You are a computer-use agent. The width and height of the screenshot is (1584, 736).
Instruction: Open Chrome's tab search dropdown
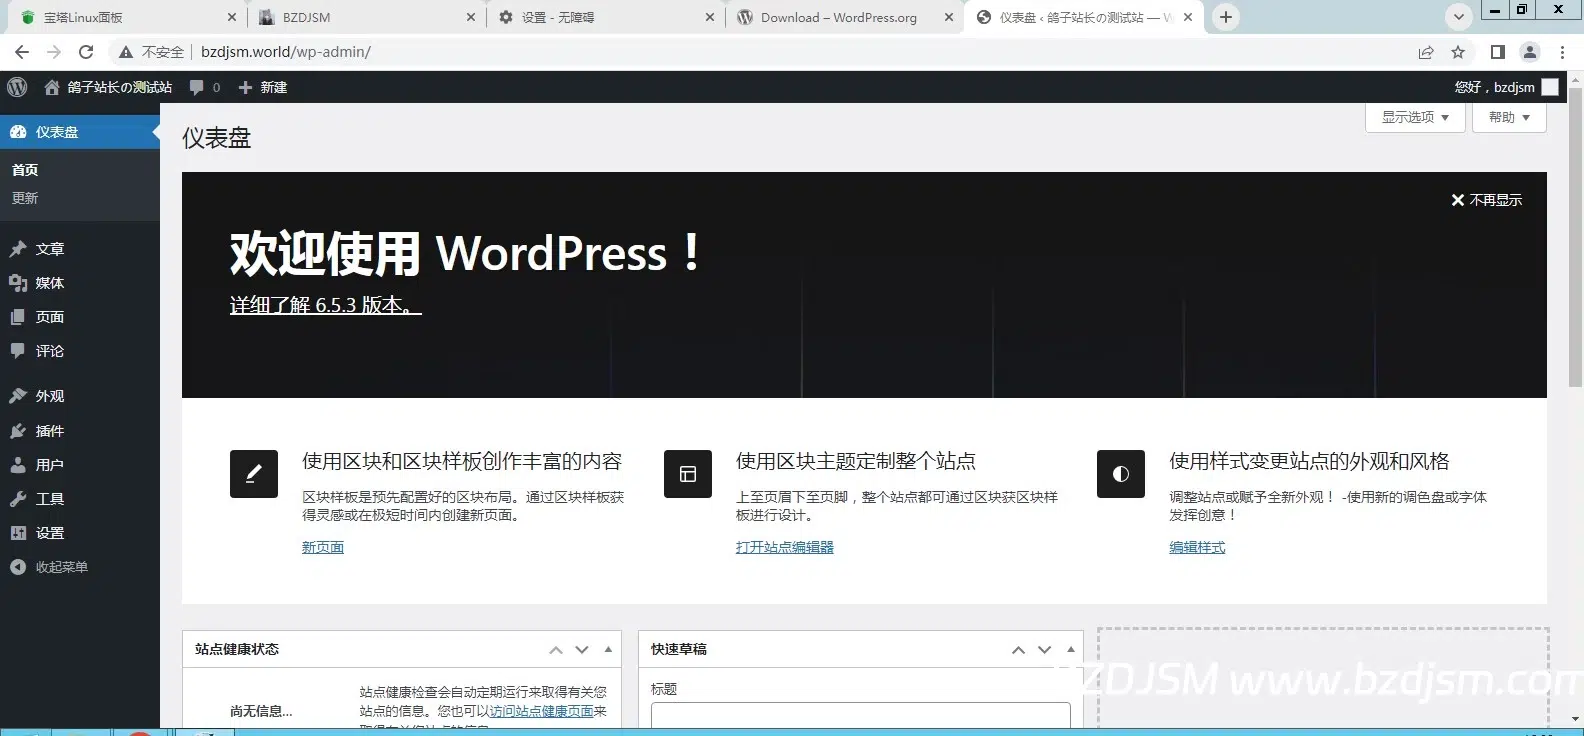coord(1459,17)
